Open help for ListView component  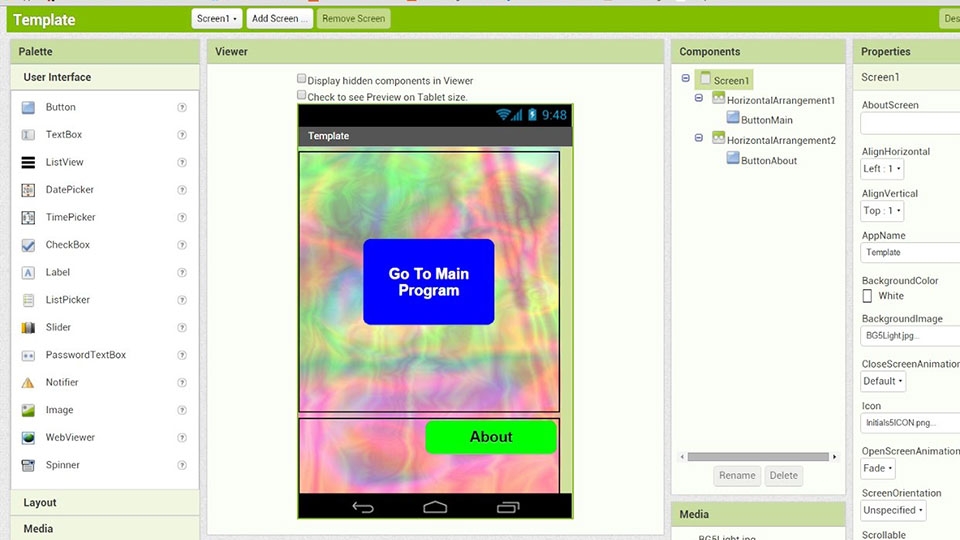(182, 162)
